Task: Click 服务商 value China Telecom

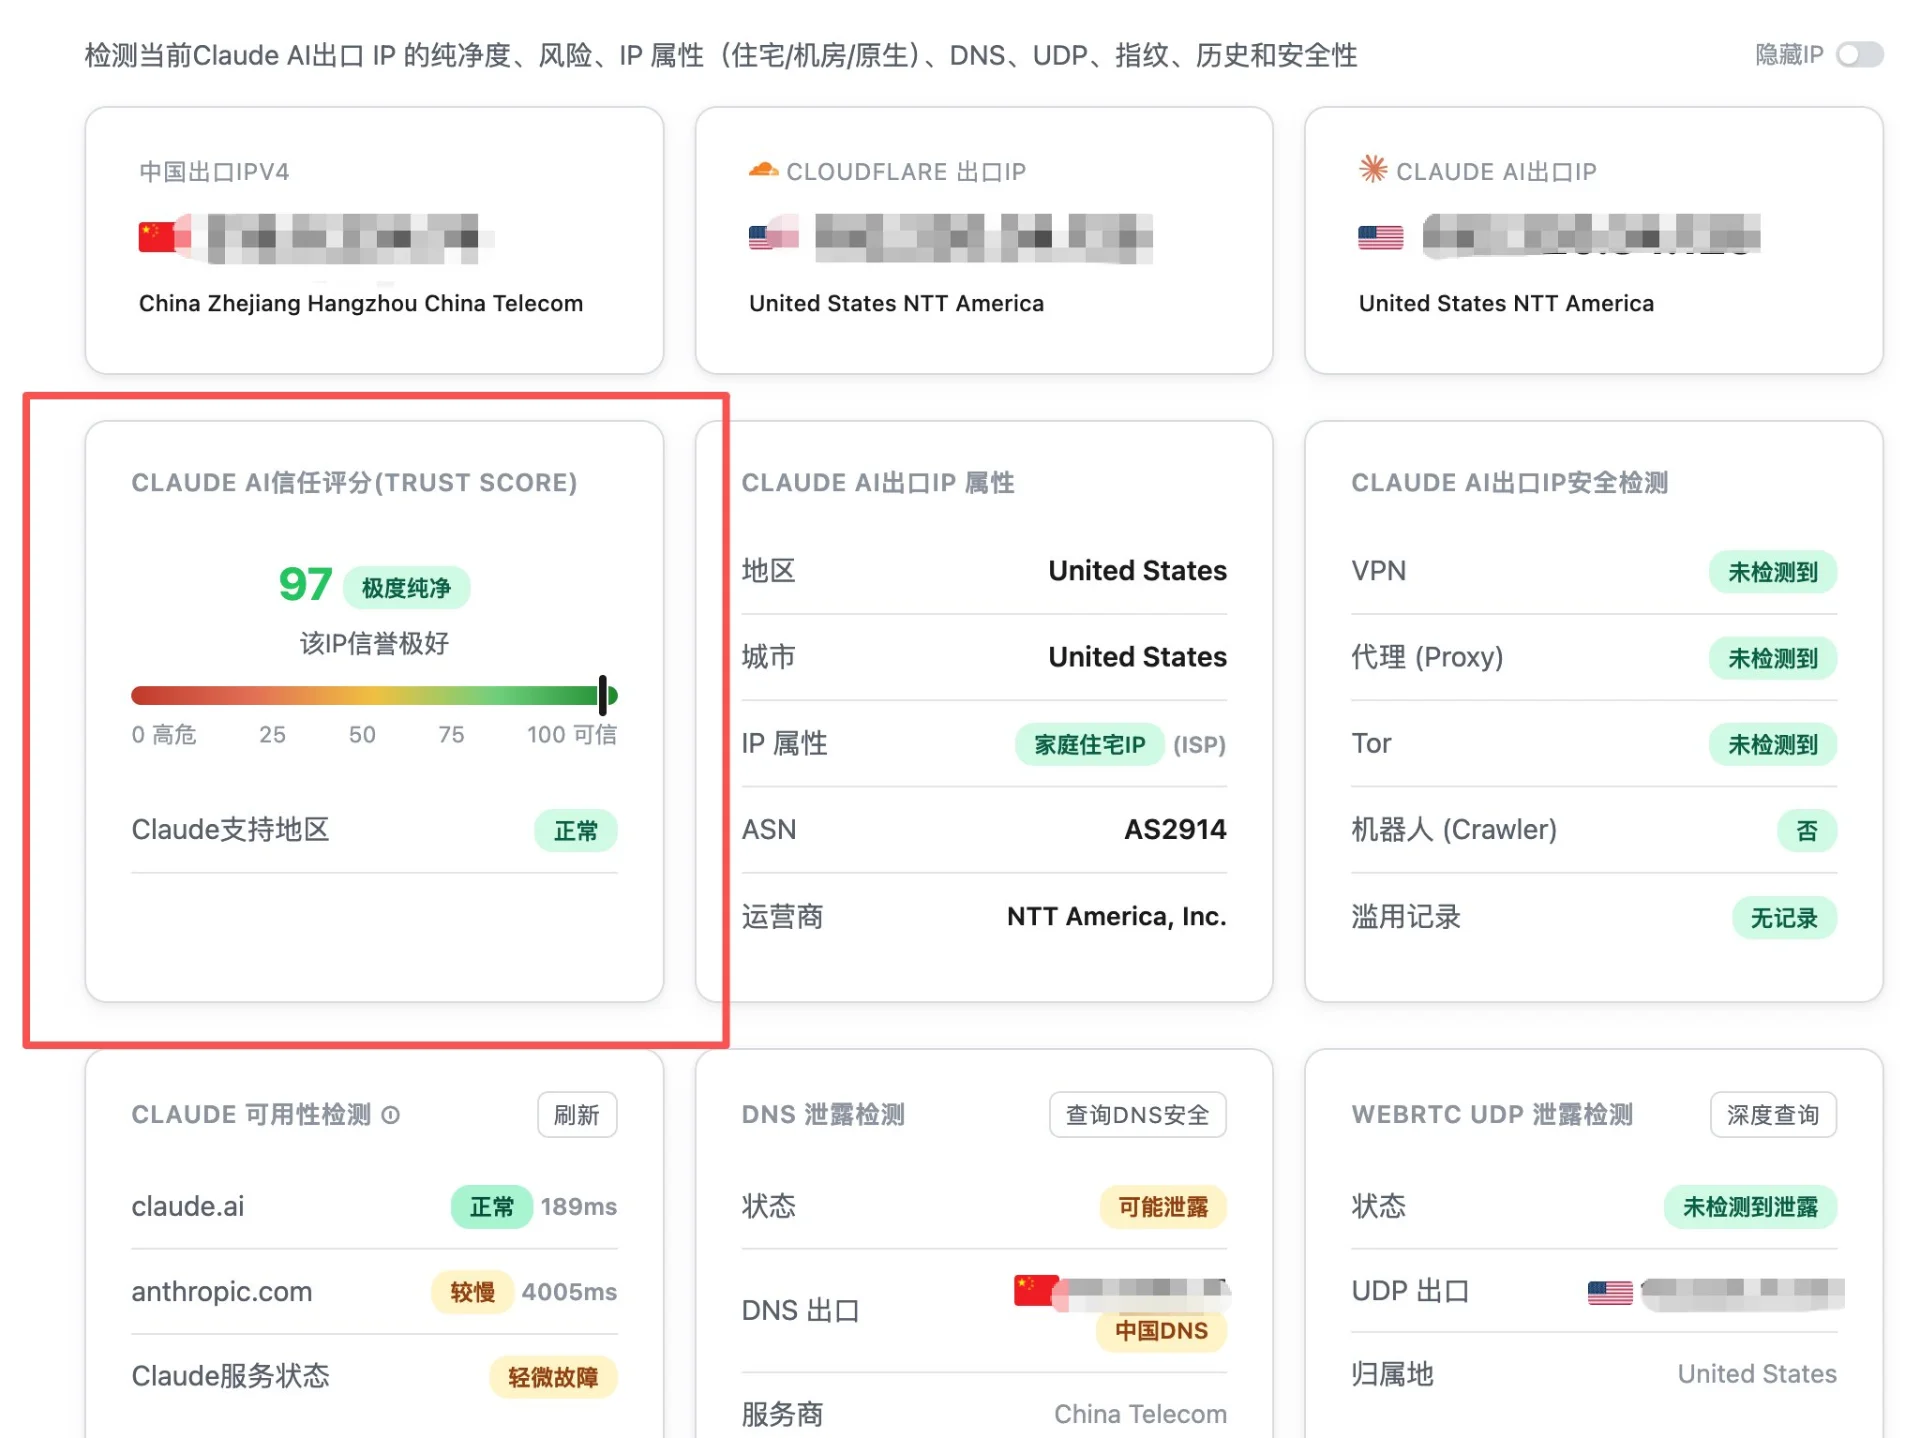Action: 1140,1413
